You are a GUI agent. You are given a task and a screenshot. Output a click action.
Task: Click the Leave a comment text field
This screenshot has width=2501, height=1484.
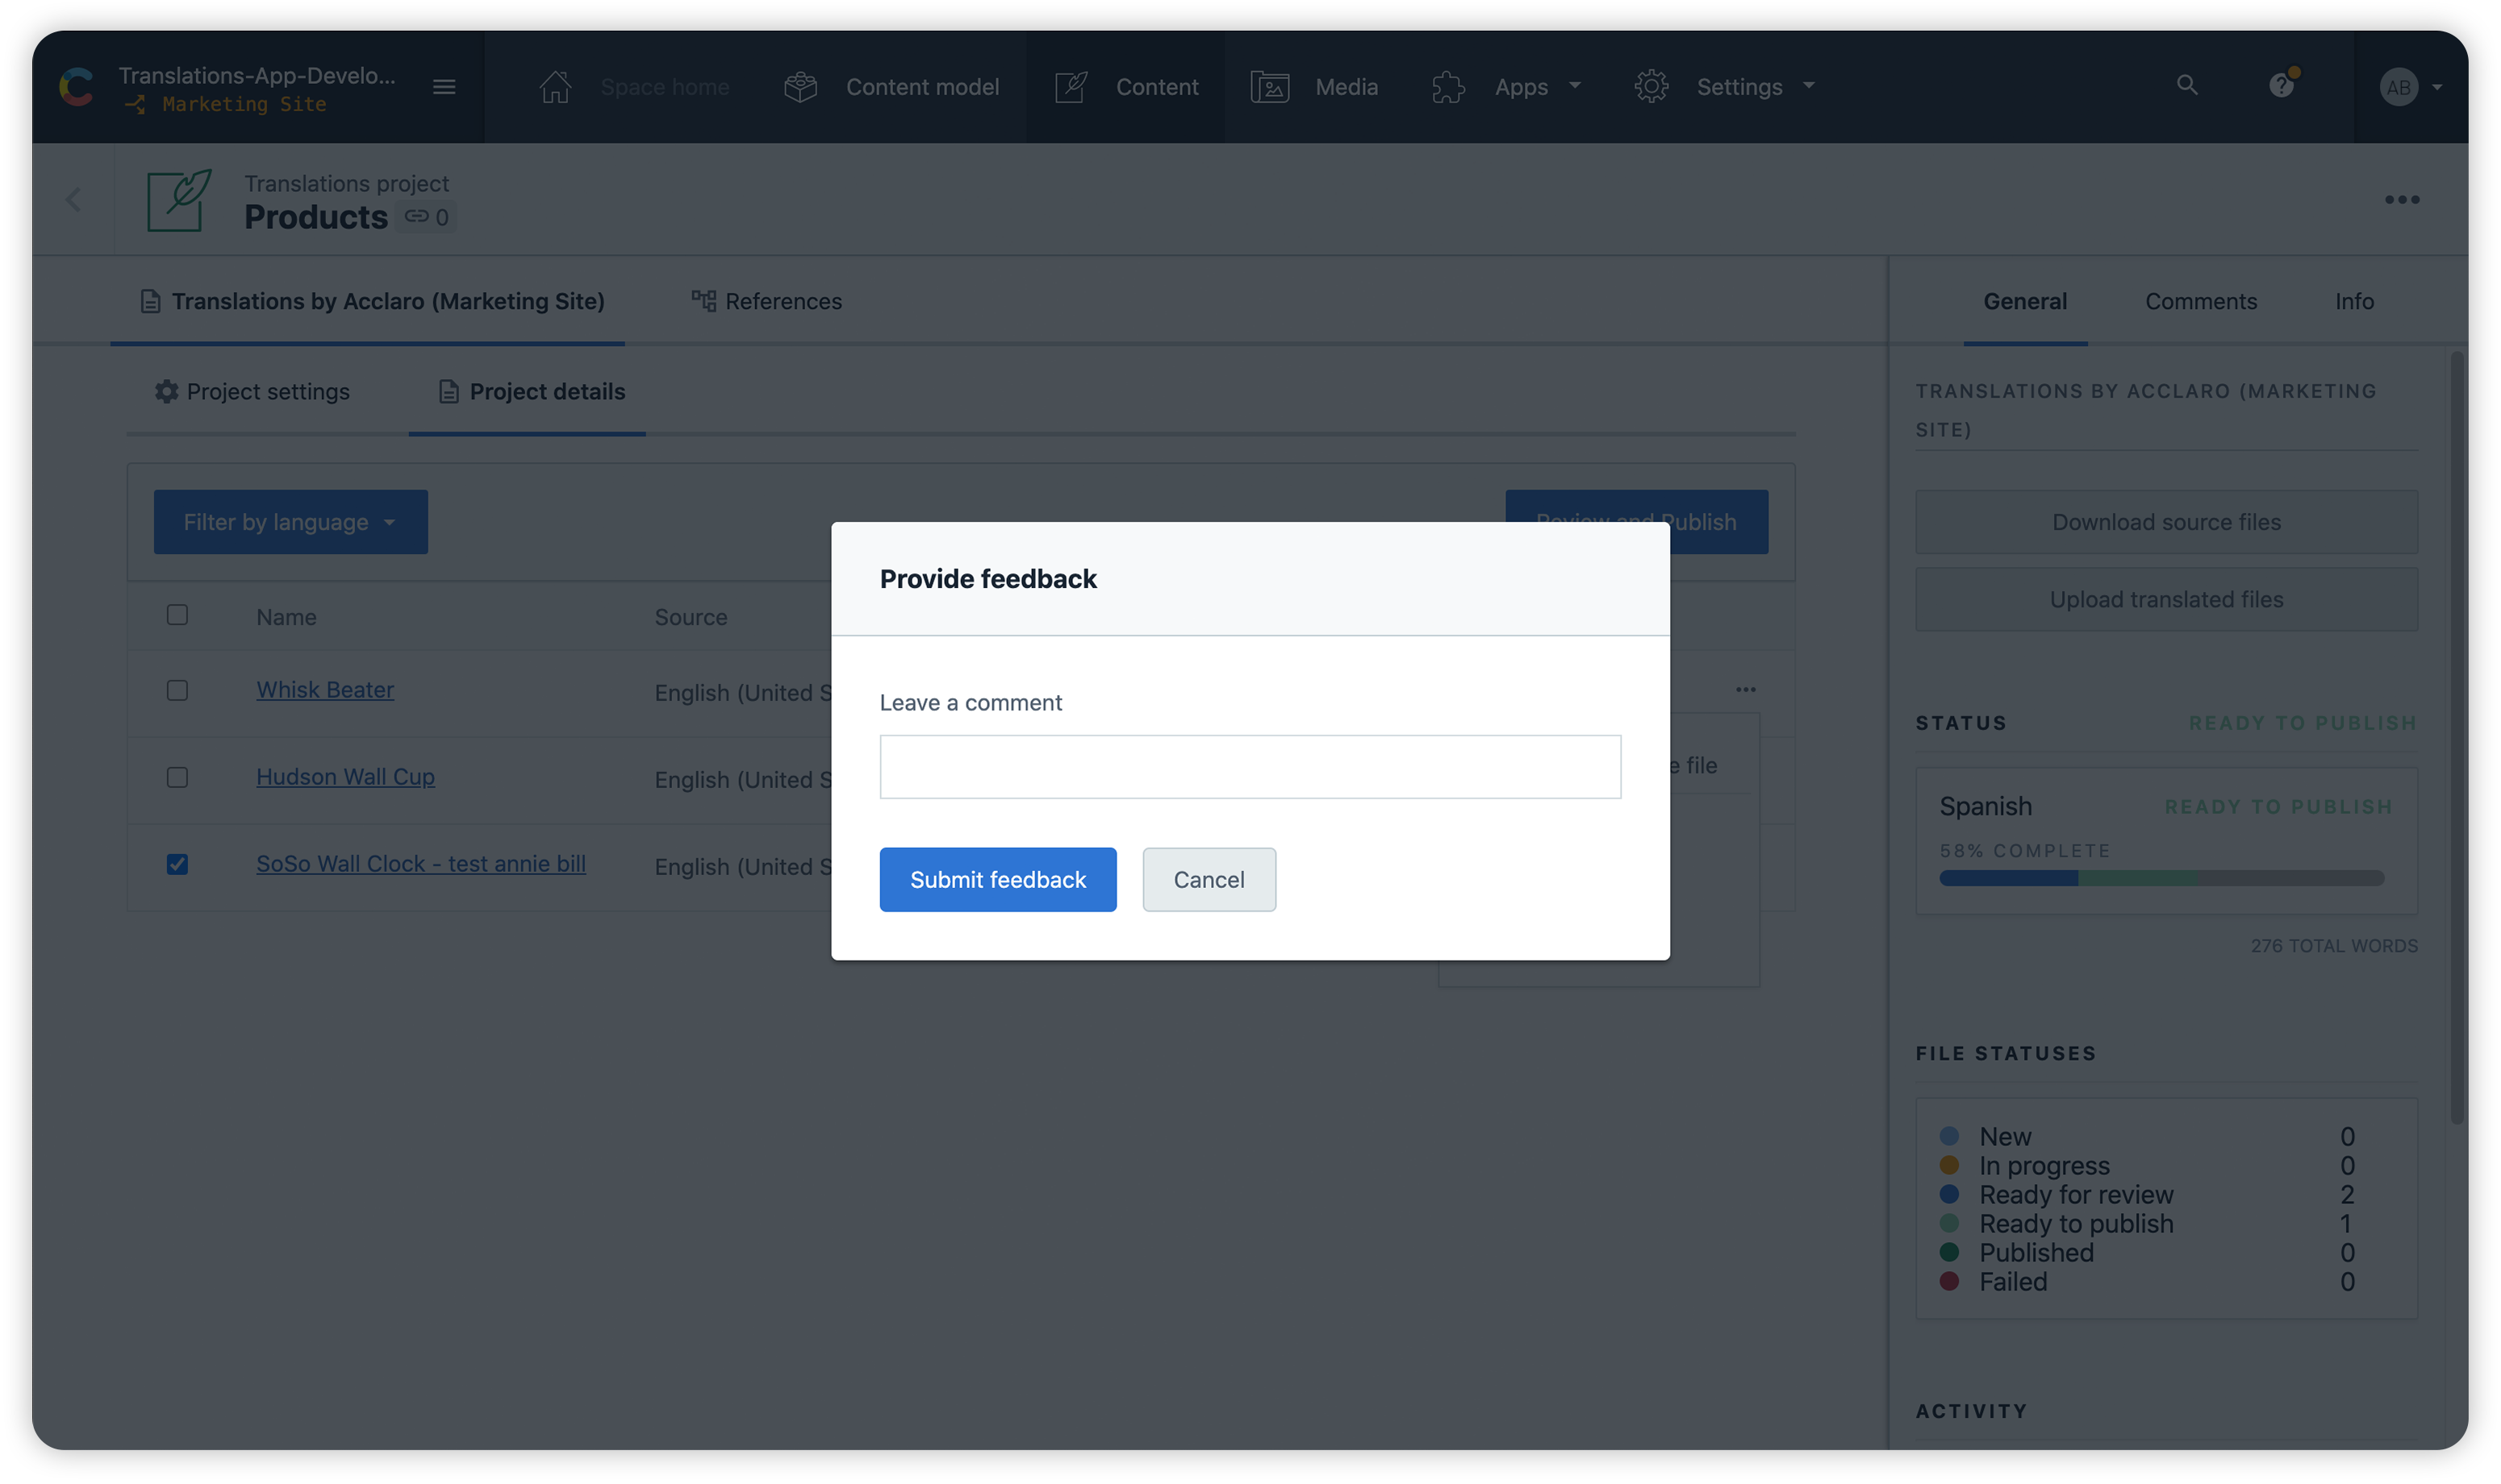pyautogui.click(x=1249, y=767)
